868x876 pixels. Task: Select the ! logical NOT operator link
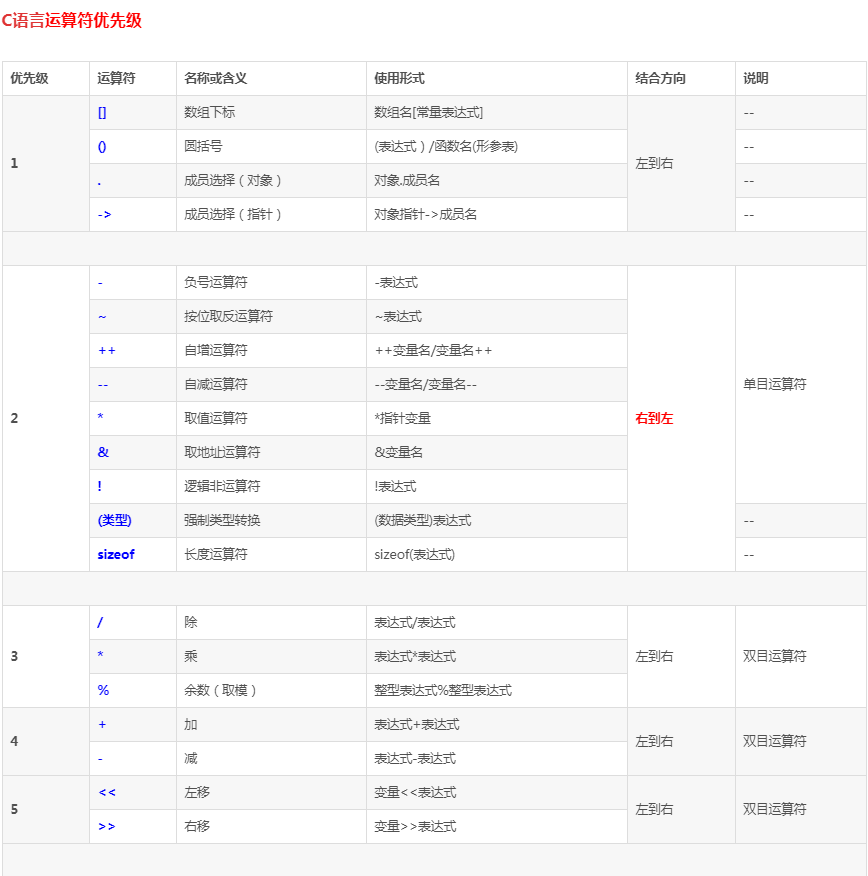pos(97,486)
